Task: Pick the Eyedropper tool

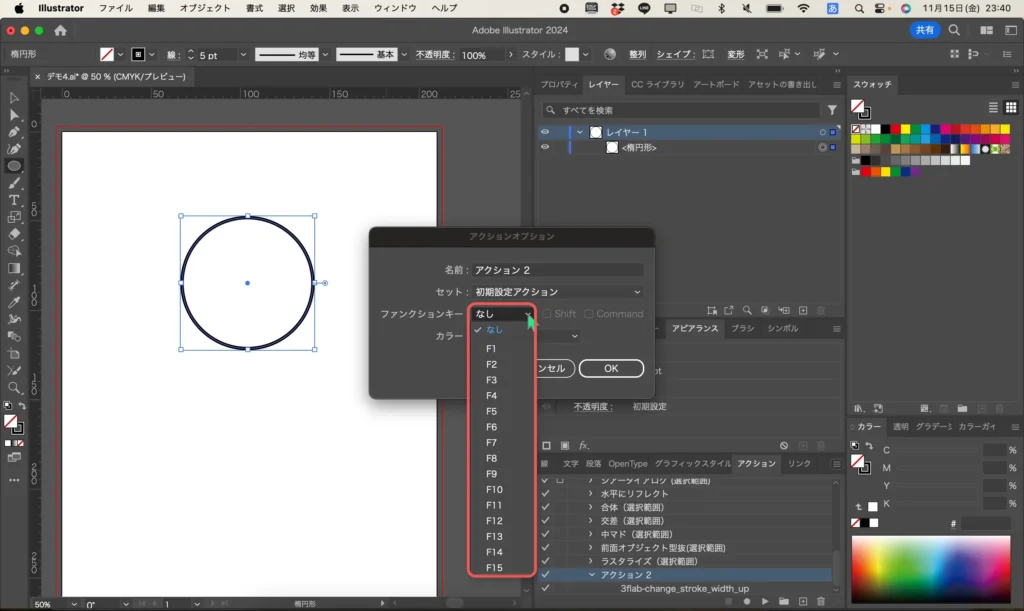Action: click(14, 302)
